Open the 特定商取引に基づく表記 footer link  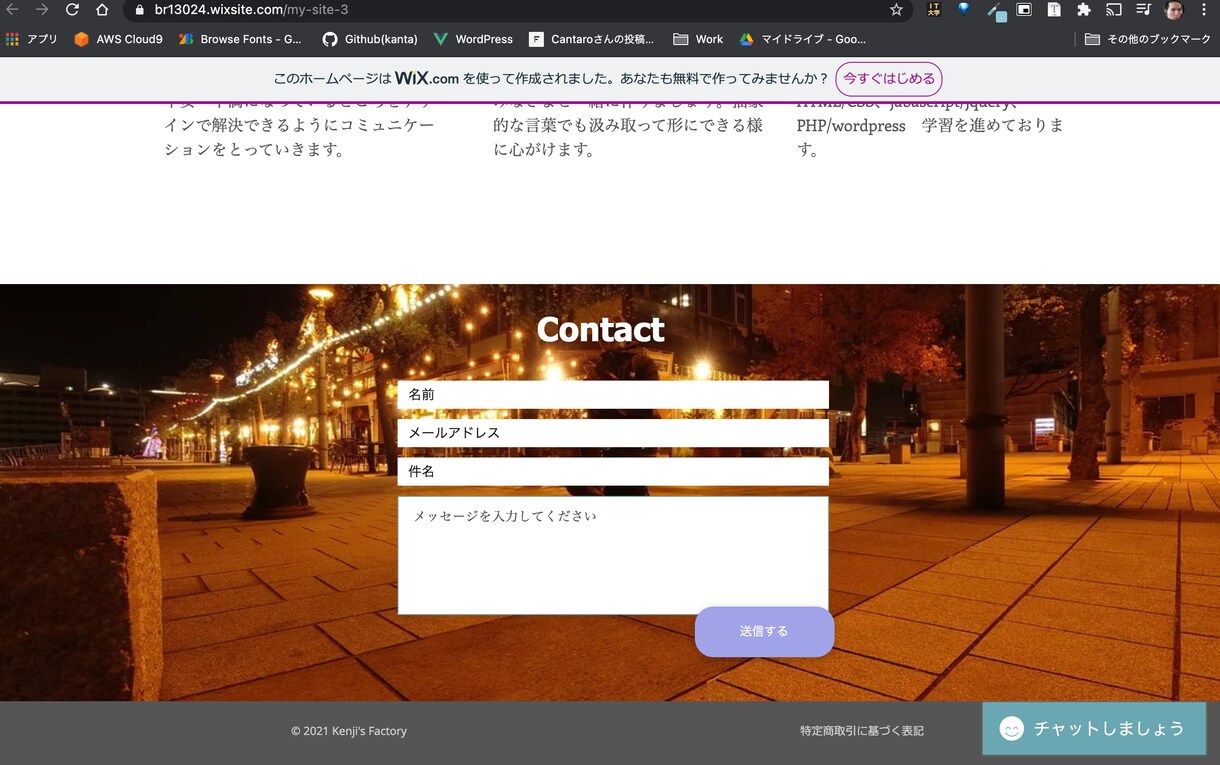tap(862, 731)
